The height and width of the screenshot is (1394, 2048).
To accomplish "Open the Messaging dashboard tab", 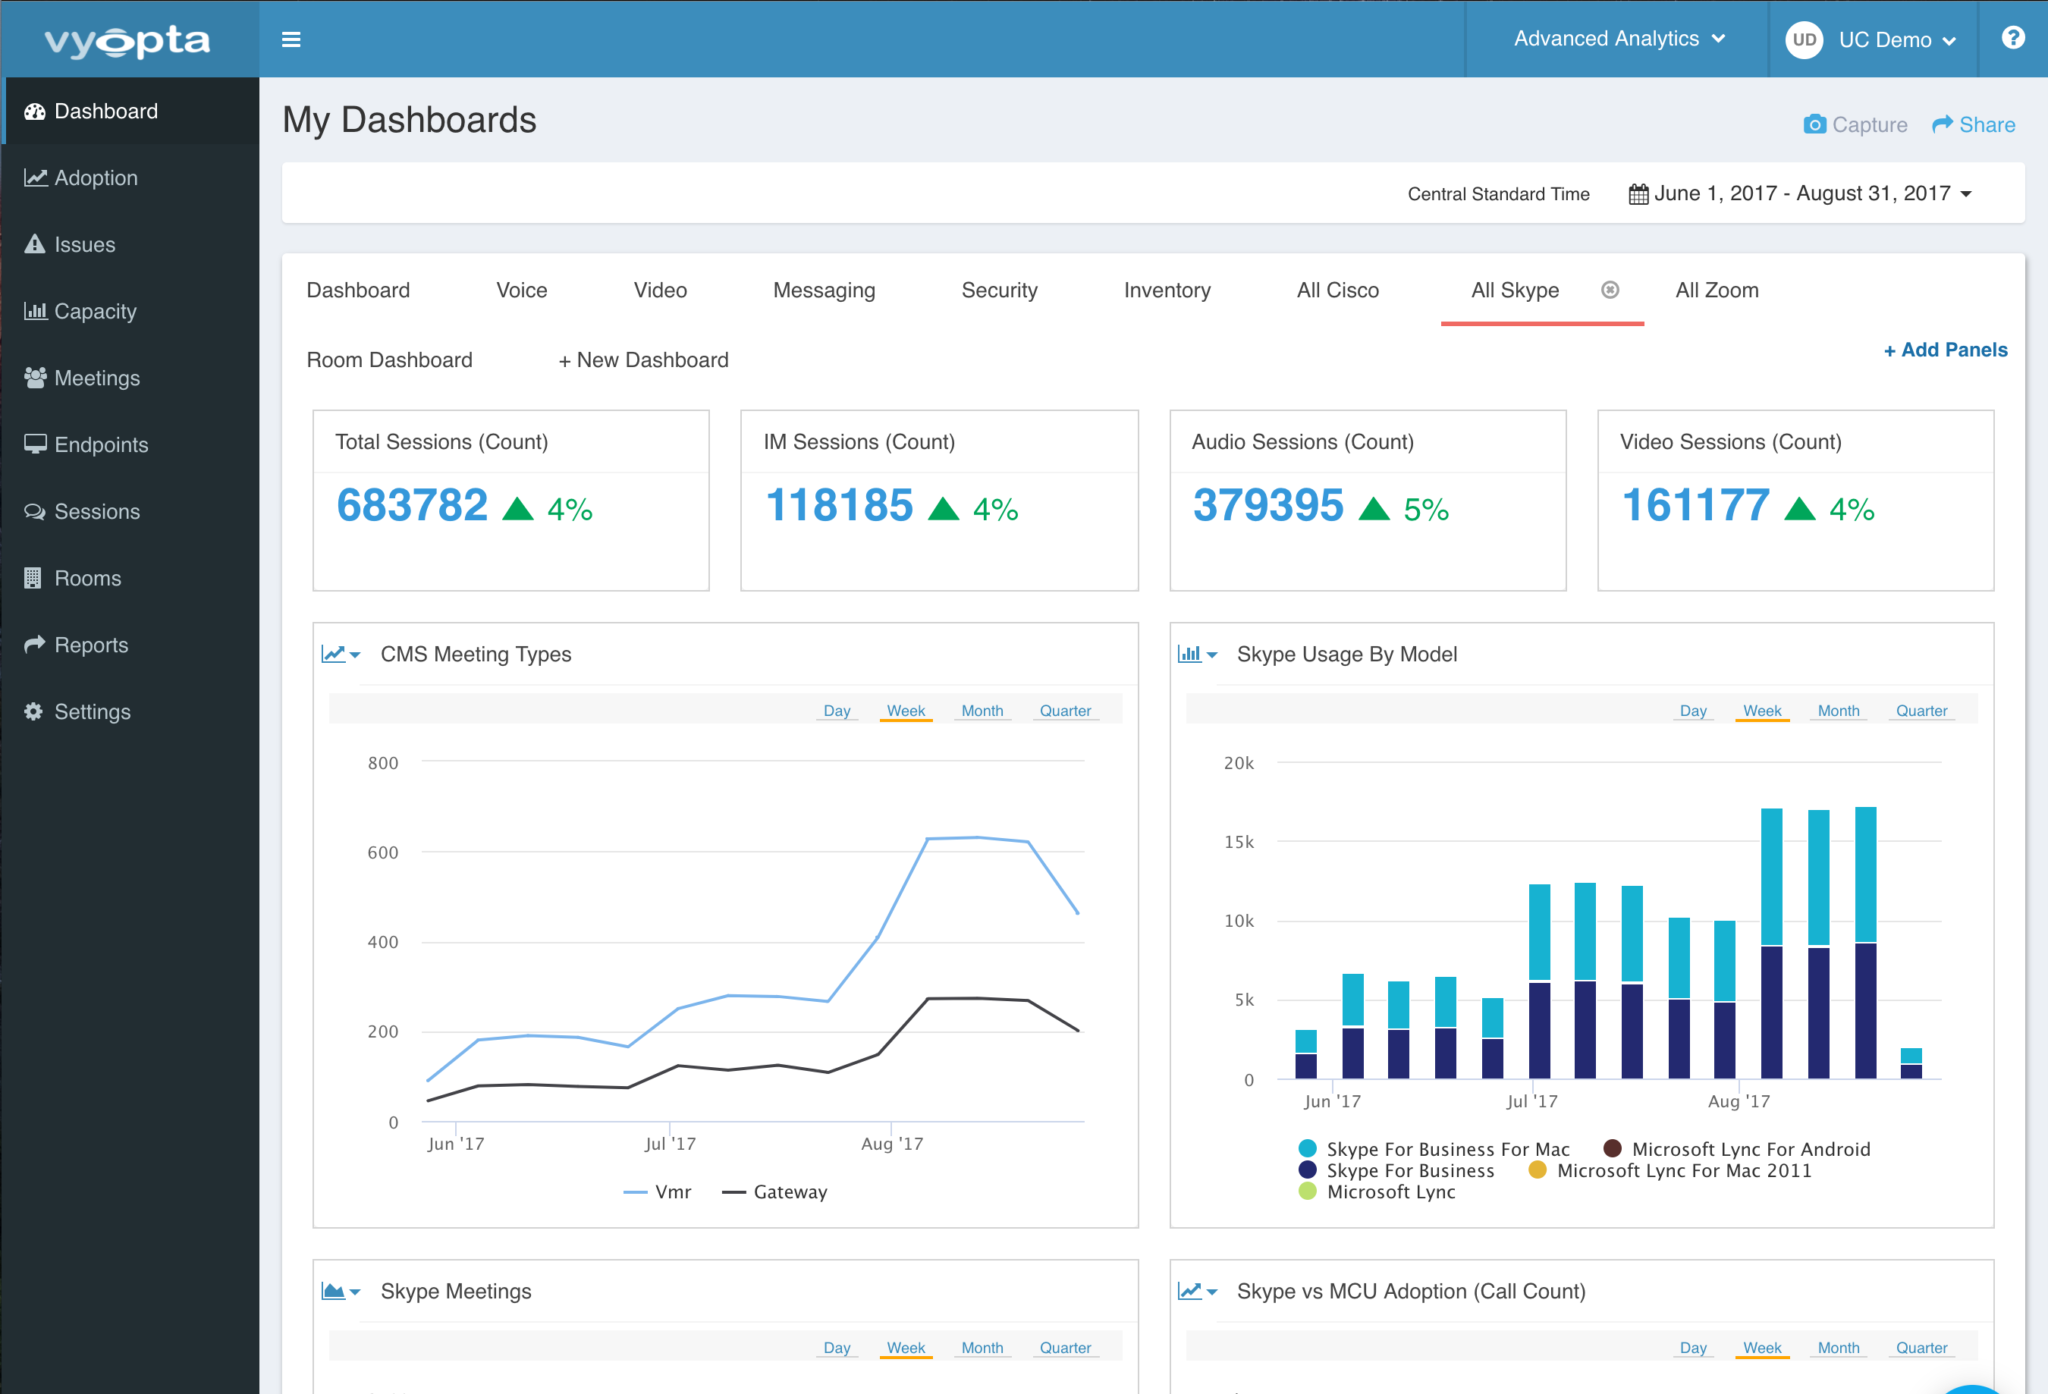I will point(824,291).
